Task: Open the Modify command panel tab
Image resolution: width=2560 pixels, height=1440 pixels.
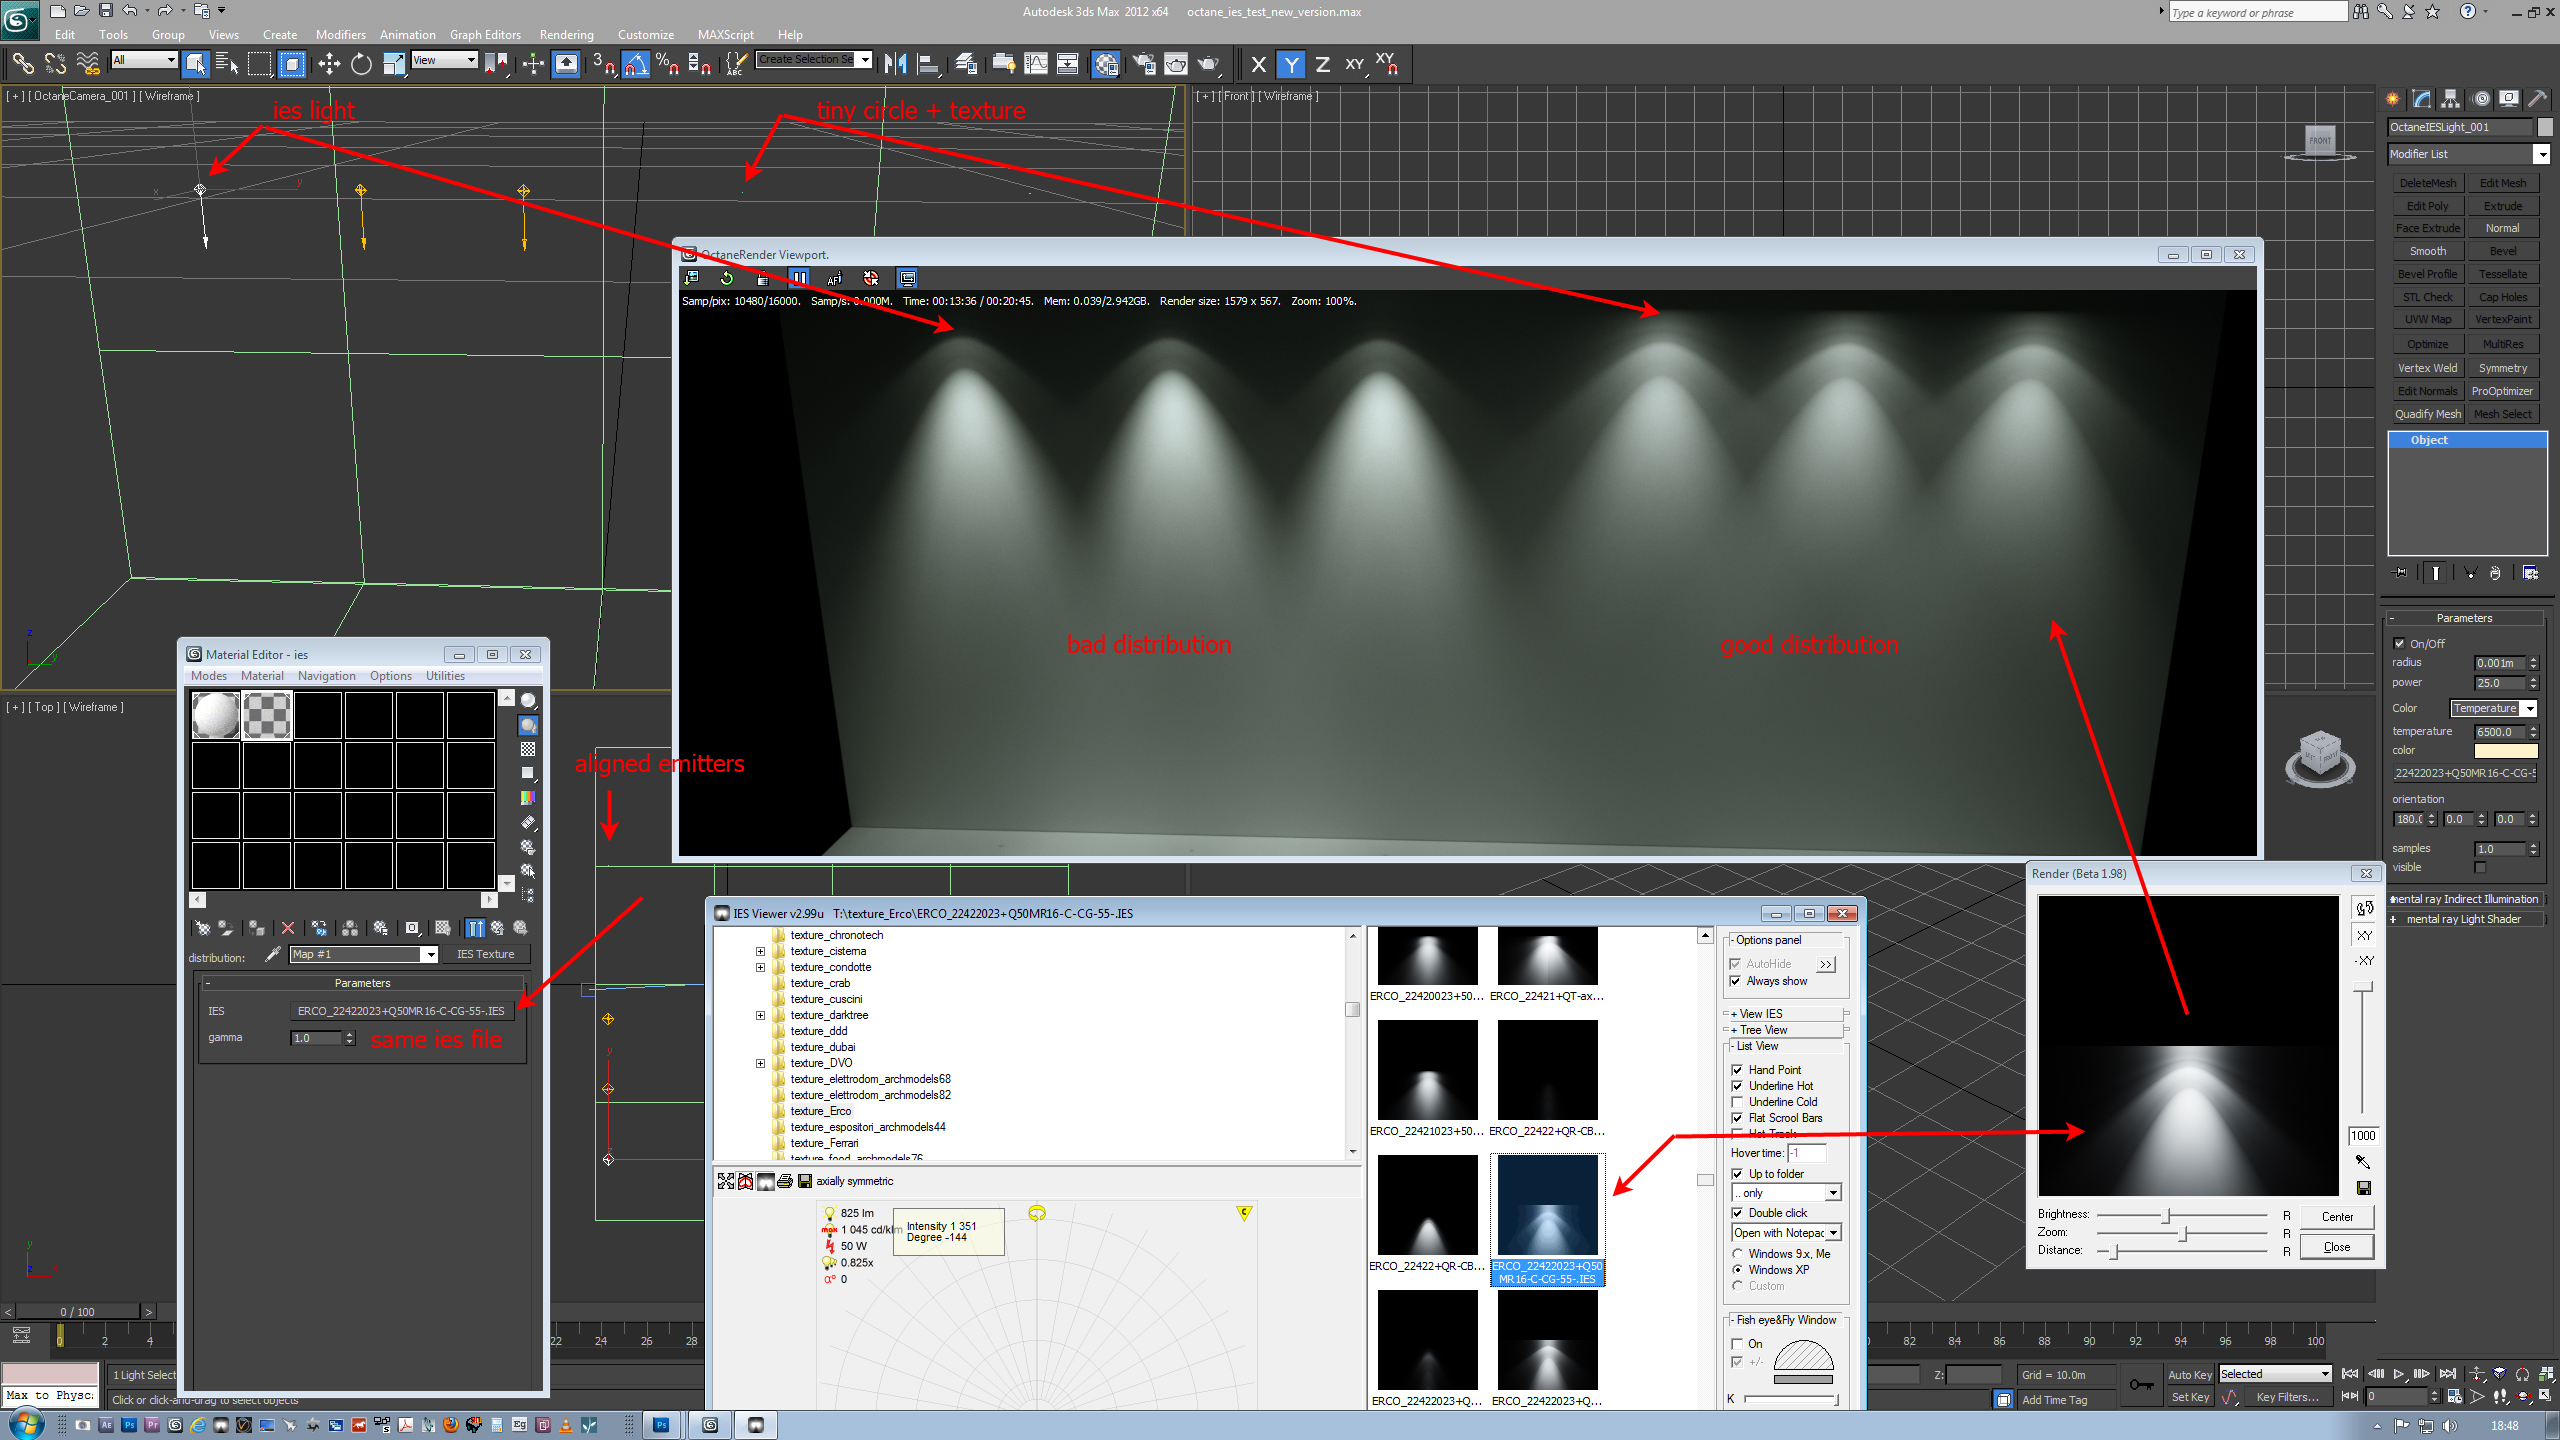Action: pos(2421,98)
